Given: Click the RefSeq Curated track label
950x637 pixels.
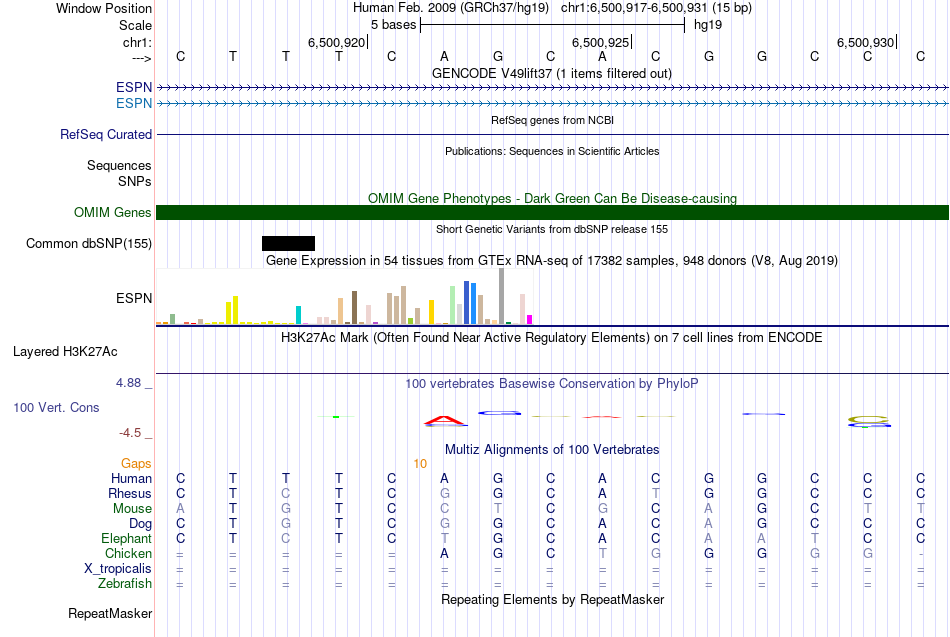Looking at the screenshot, I should pyautogui.click(x=106, y=135).
